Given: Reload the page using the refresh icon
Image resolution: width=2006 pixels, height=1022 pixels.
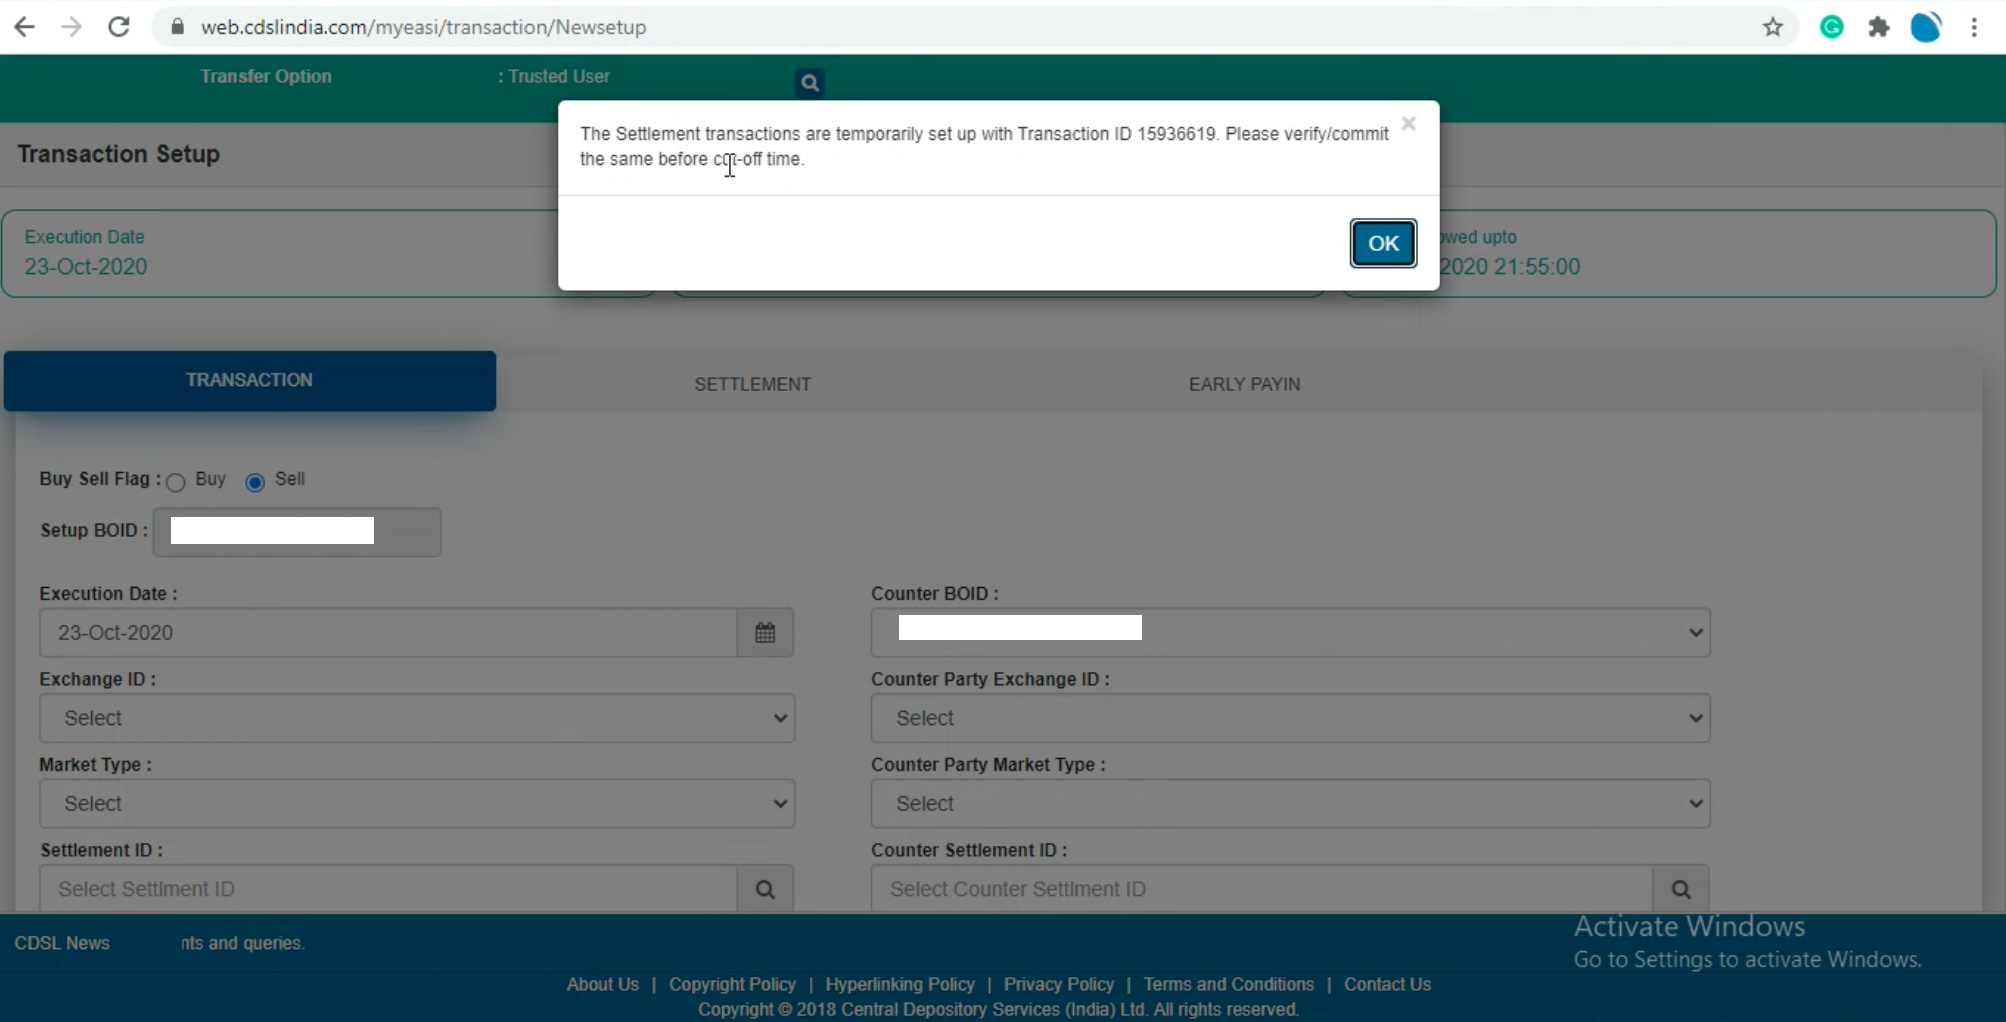Looking at the screenshot, I should pyautogui.click(x=119, y=27).
